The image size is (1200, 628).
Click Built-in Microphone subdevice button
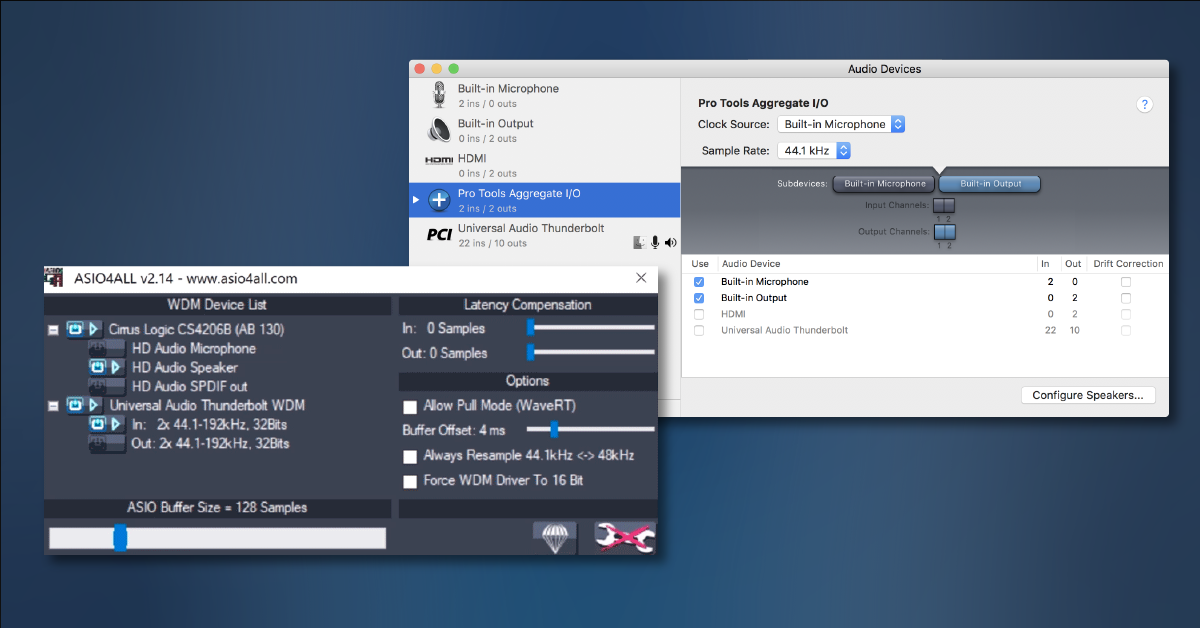click(885, 184)
